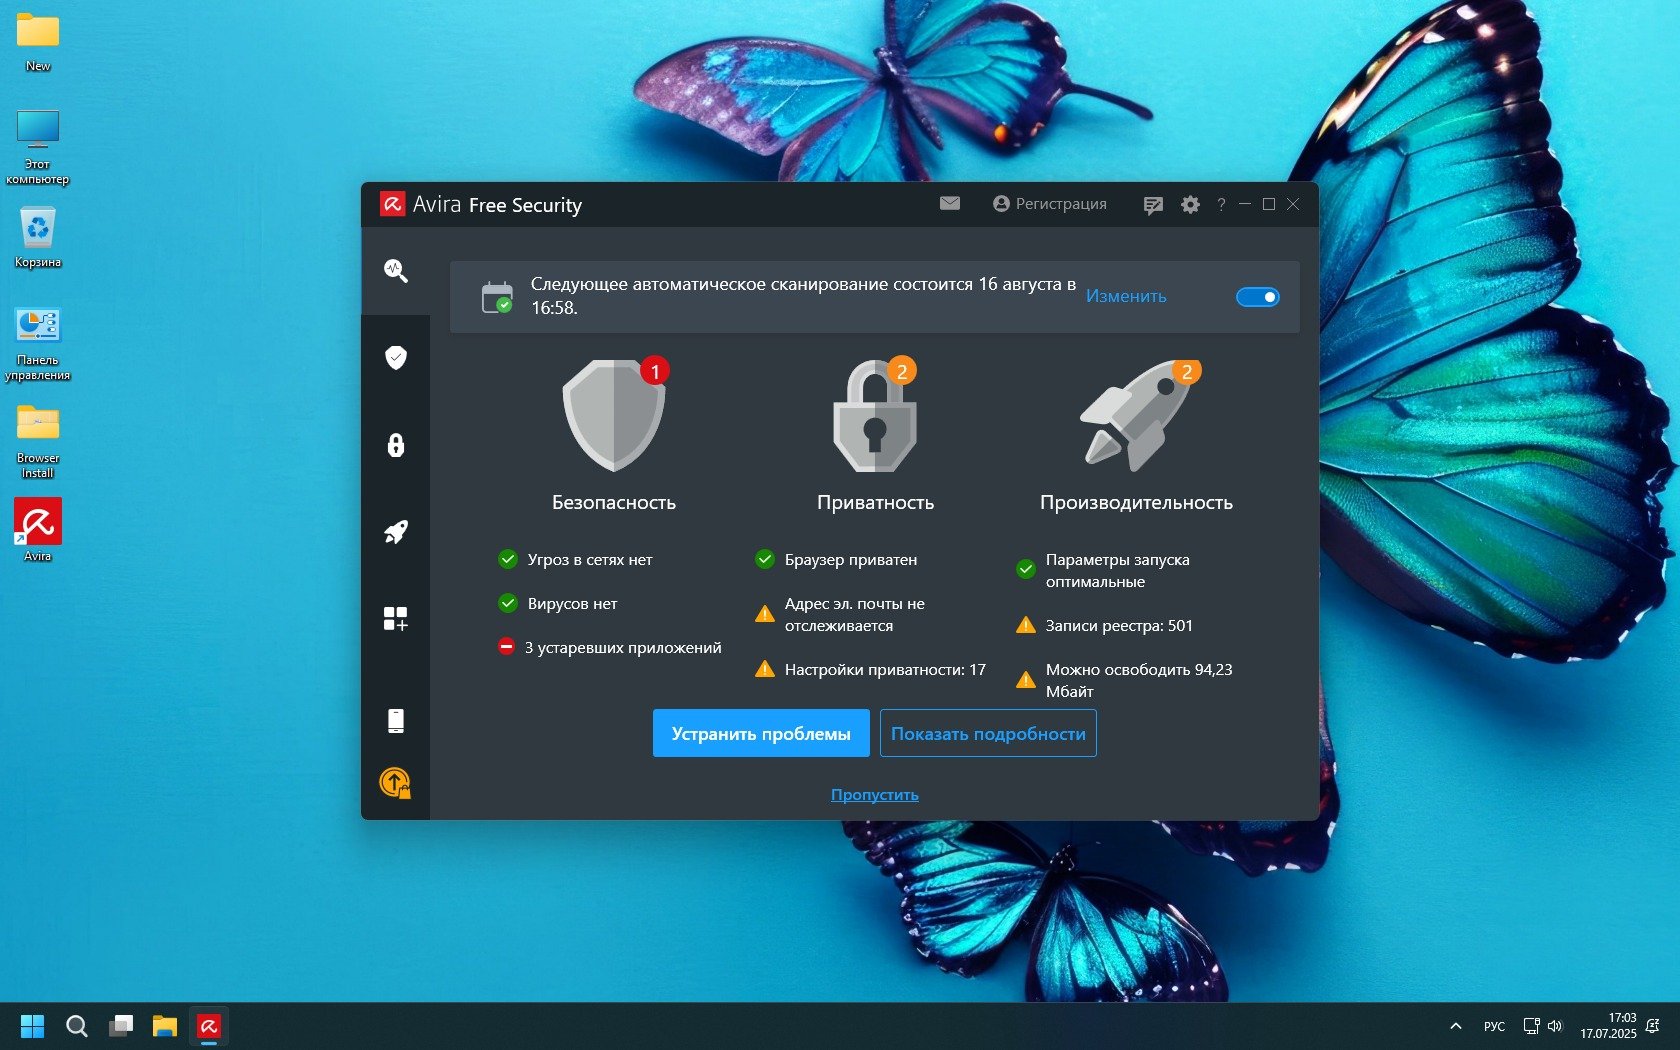Select the Этот компьютер desktop icon
This screenshot has width=1680, height=1050.
coord(38,147)
